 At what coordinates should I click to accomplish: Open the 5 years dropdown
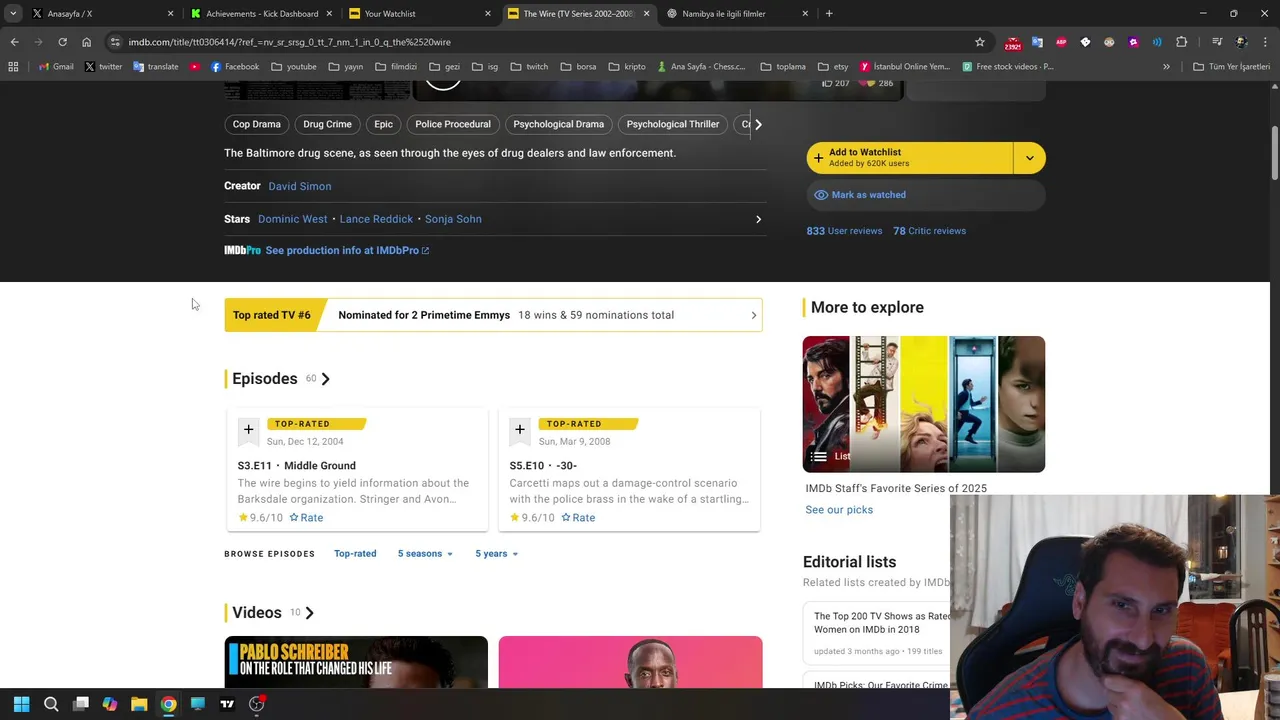496,554
